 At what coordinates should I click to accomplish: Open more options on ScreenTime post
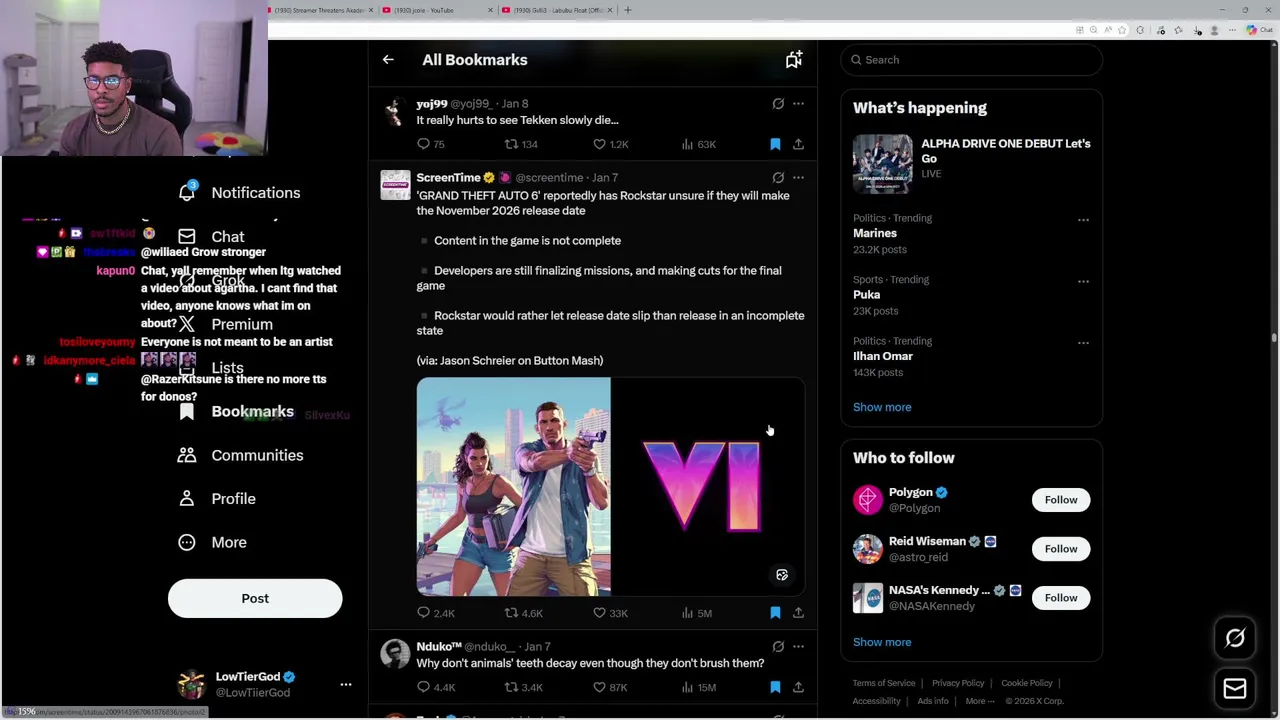click(x=798, y=178)
